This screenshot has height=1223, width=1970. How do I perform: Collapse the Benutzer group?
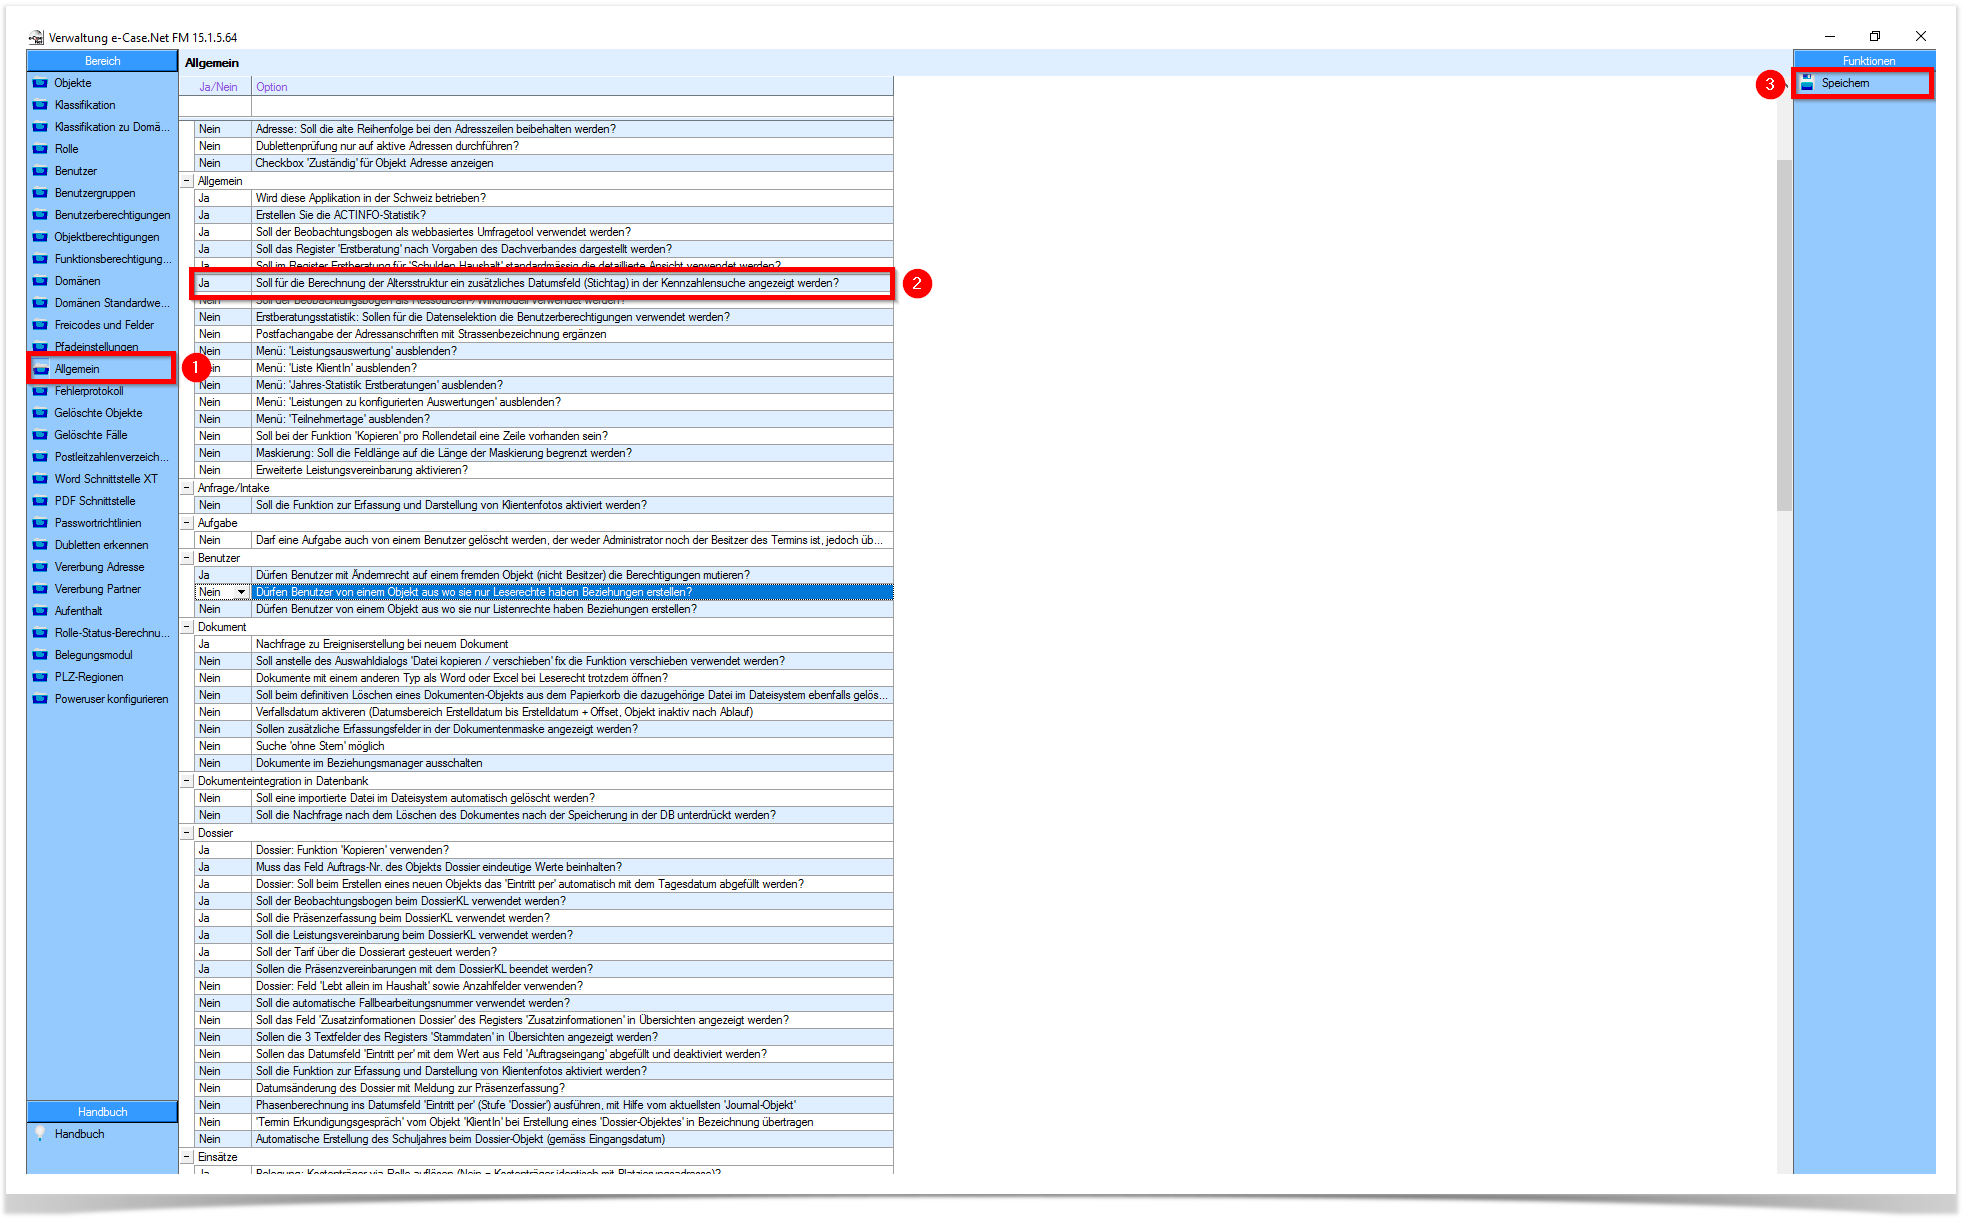click(187, 558)
